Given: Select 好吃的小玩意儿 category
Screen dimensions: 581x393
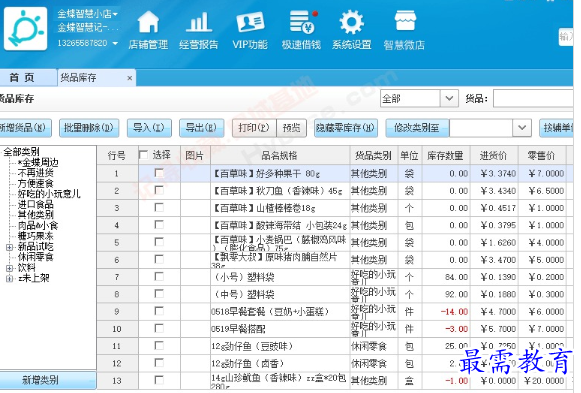Looking at the screenshot, I should coord(49,194).
